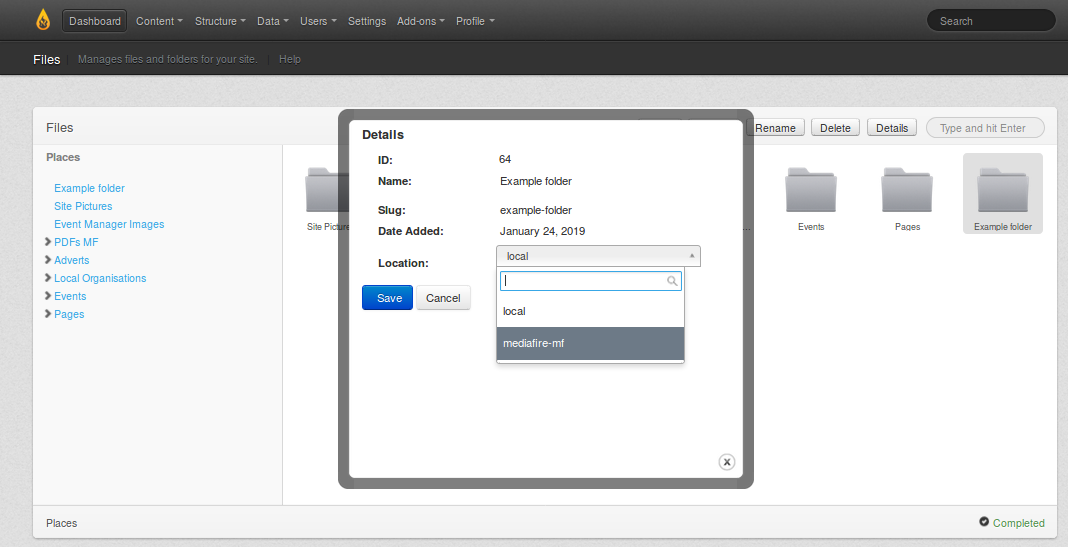Close the Details dialog with X icon
Image resolution: width=1068 pixels, height=547 pixels.
click(727, 461)
